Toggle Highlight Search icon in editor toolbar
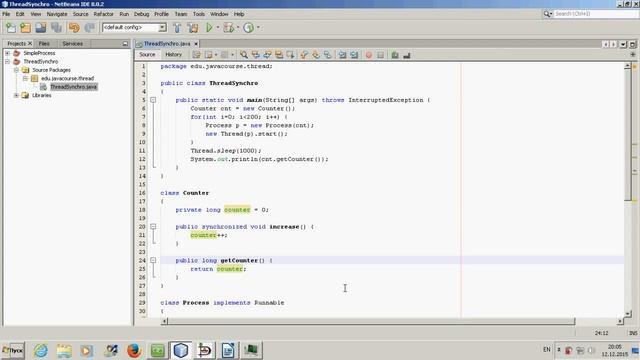The height and width of the screenshot is (360, 640). (279, 55)
